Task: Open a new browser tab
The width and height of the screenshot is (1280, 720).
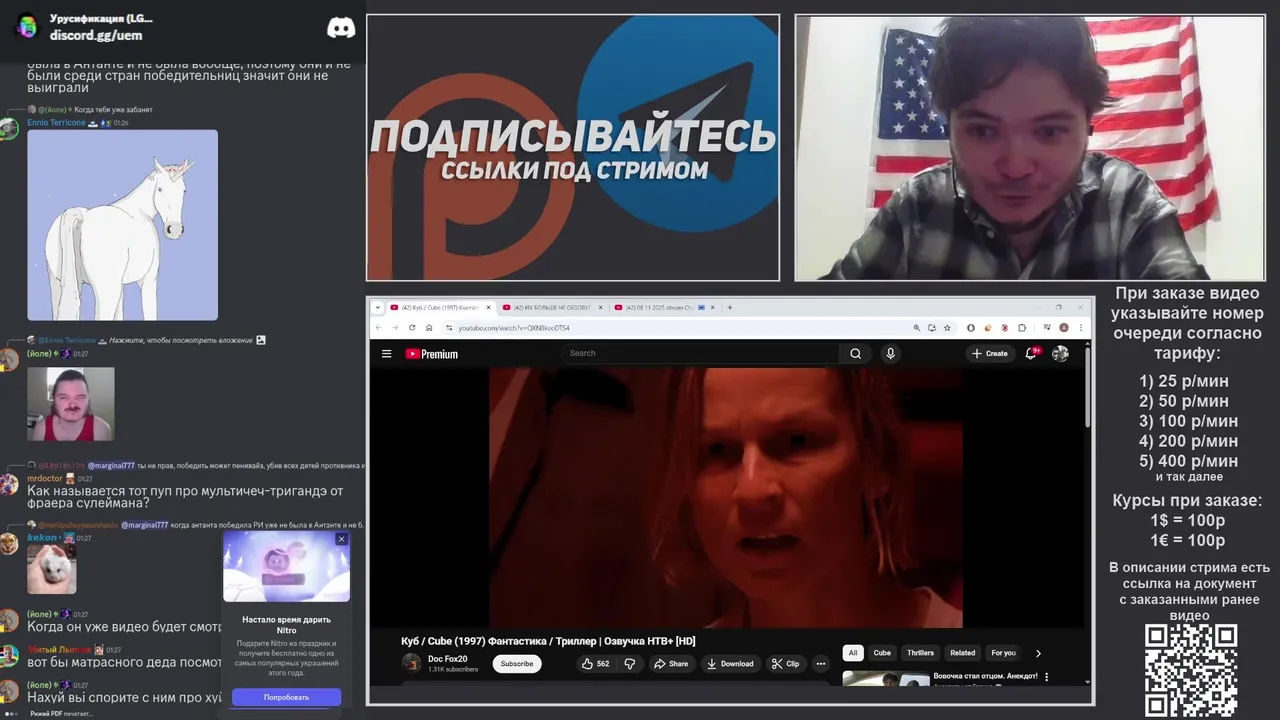Action: coord(730,307)
